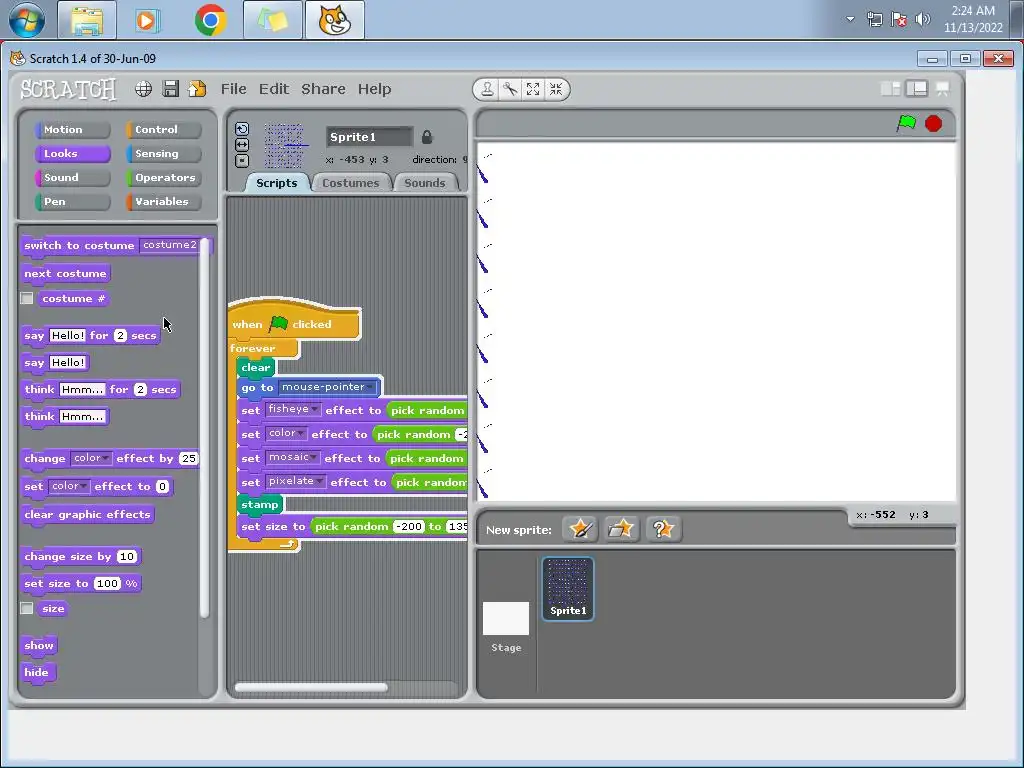Screen dimensions: 1024x768
Task: Set rotation style to don't rotate
Action: point(242,160)
